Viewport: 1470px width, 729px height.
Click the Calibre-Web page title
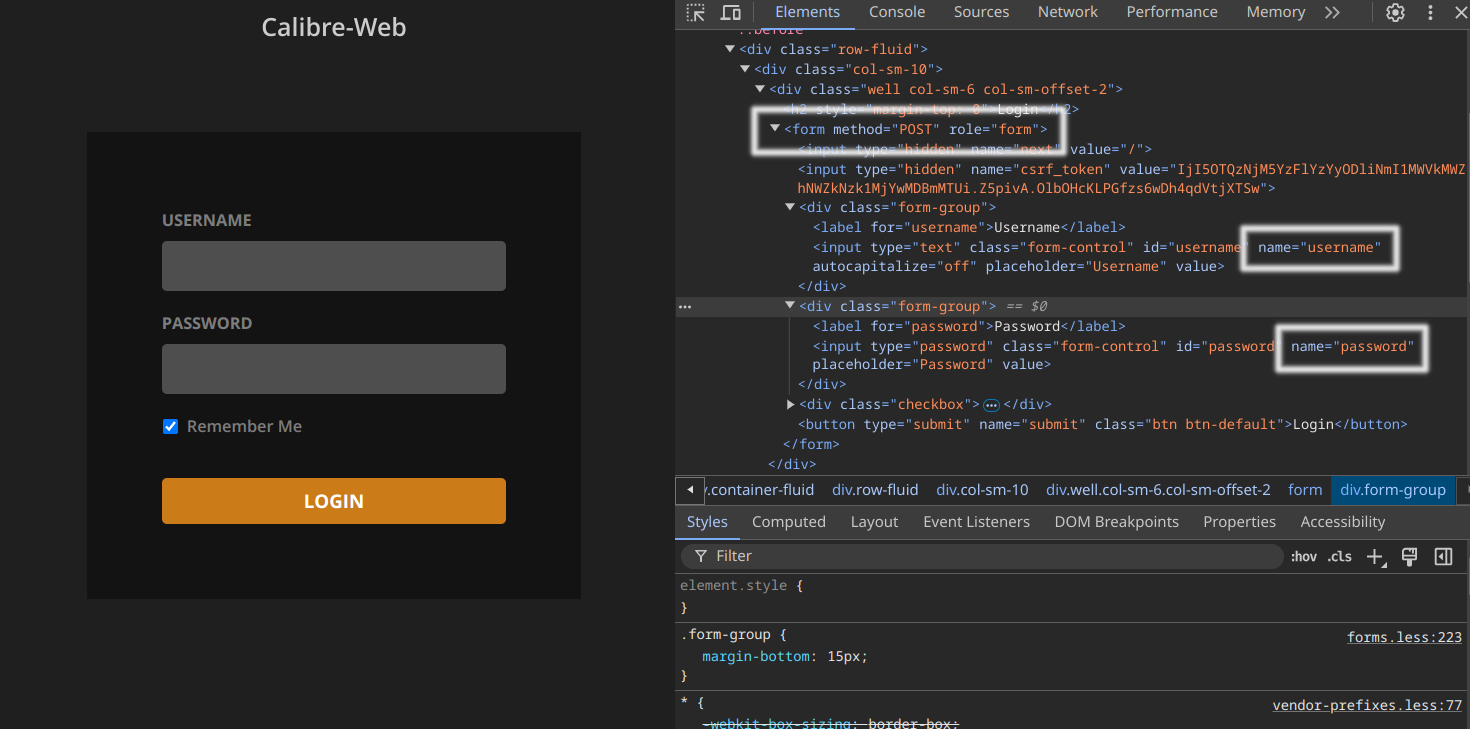click(x=334, y=27)
